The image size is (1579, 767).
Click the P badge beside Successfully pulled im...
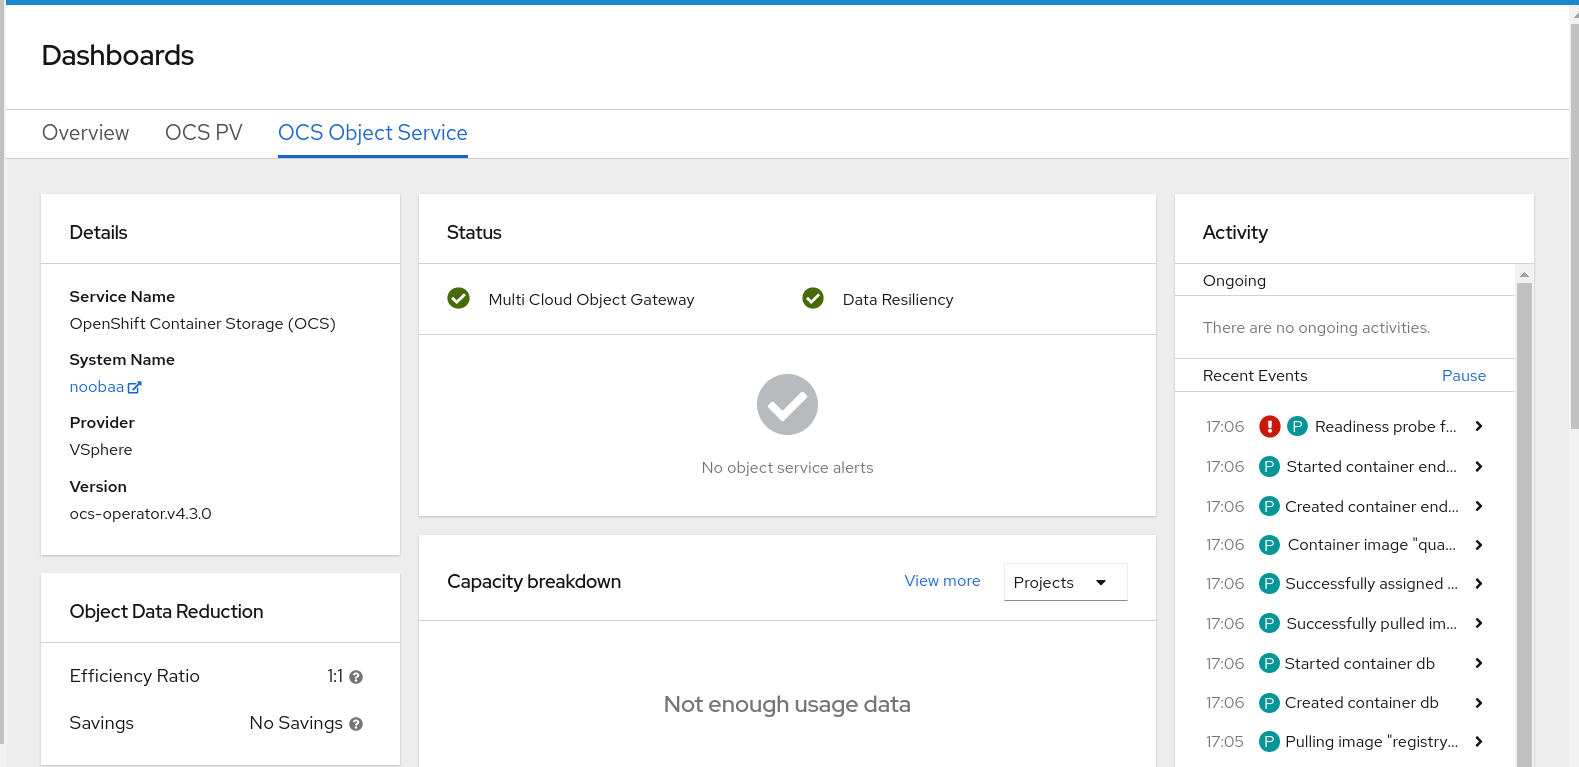1269,623
